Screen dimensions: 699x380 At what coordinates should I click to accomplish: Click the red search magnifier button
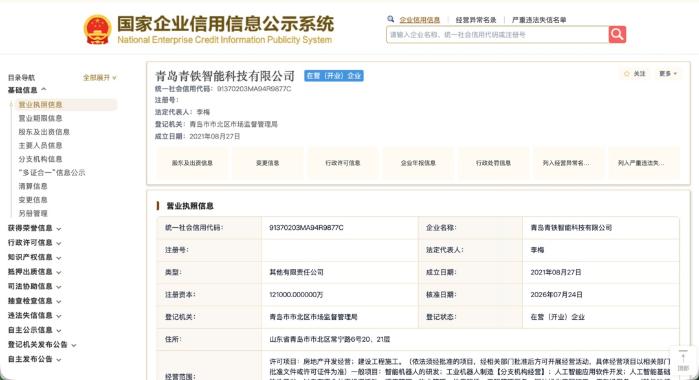(x=617, y=34)
